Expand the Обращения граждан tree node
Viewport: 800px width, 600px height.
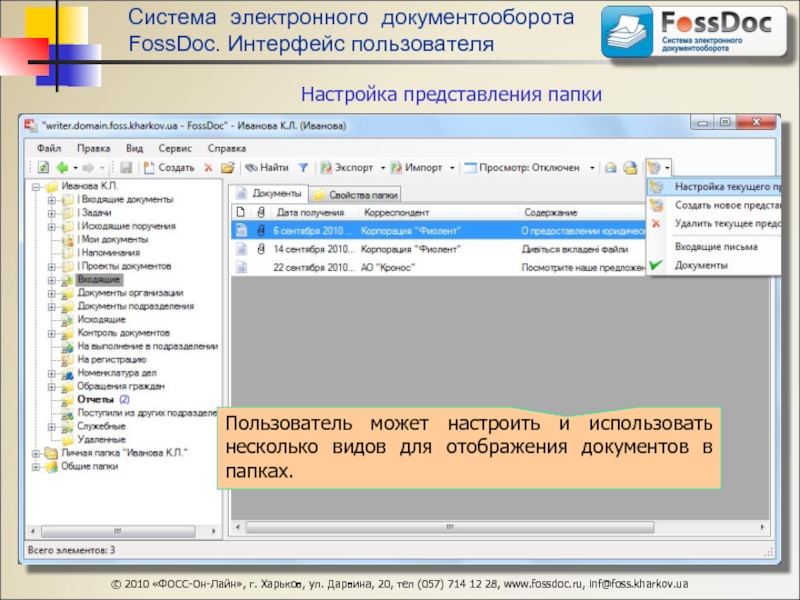click(52, 387)
